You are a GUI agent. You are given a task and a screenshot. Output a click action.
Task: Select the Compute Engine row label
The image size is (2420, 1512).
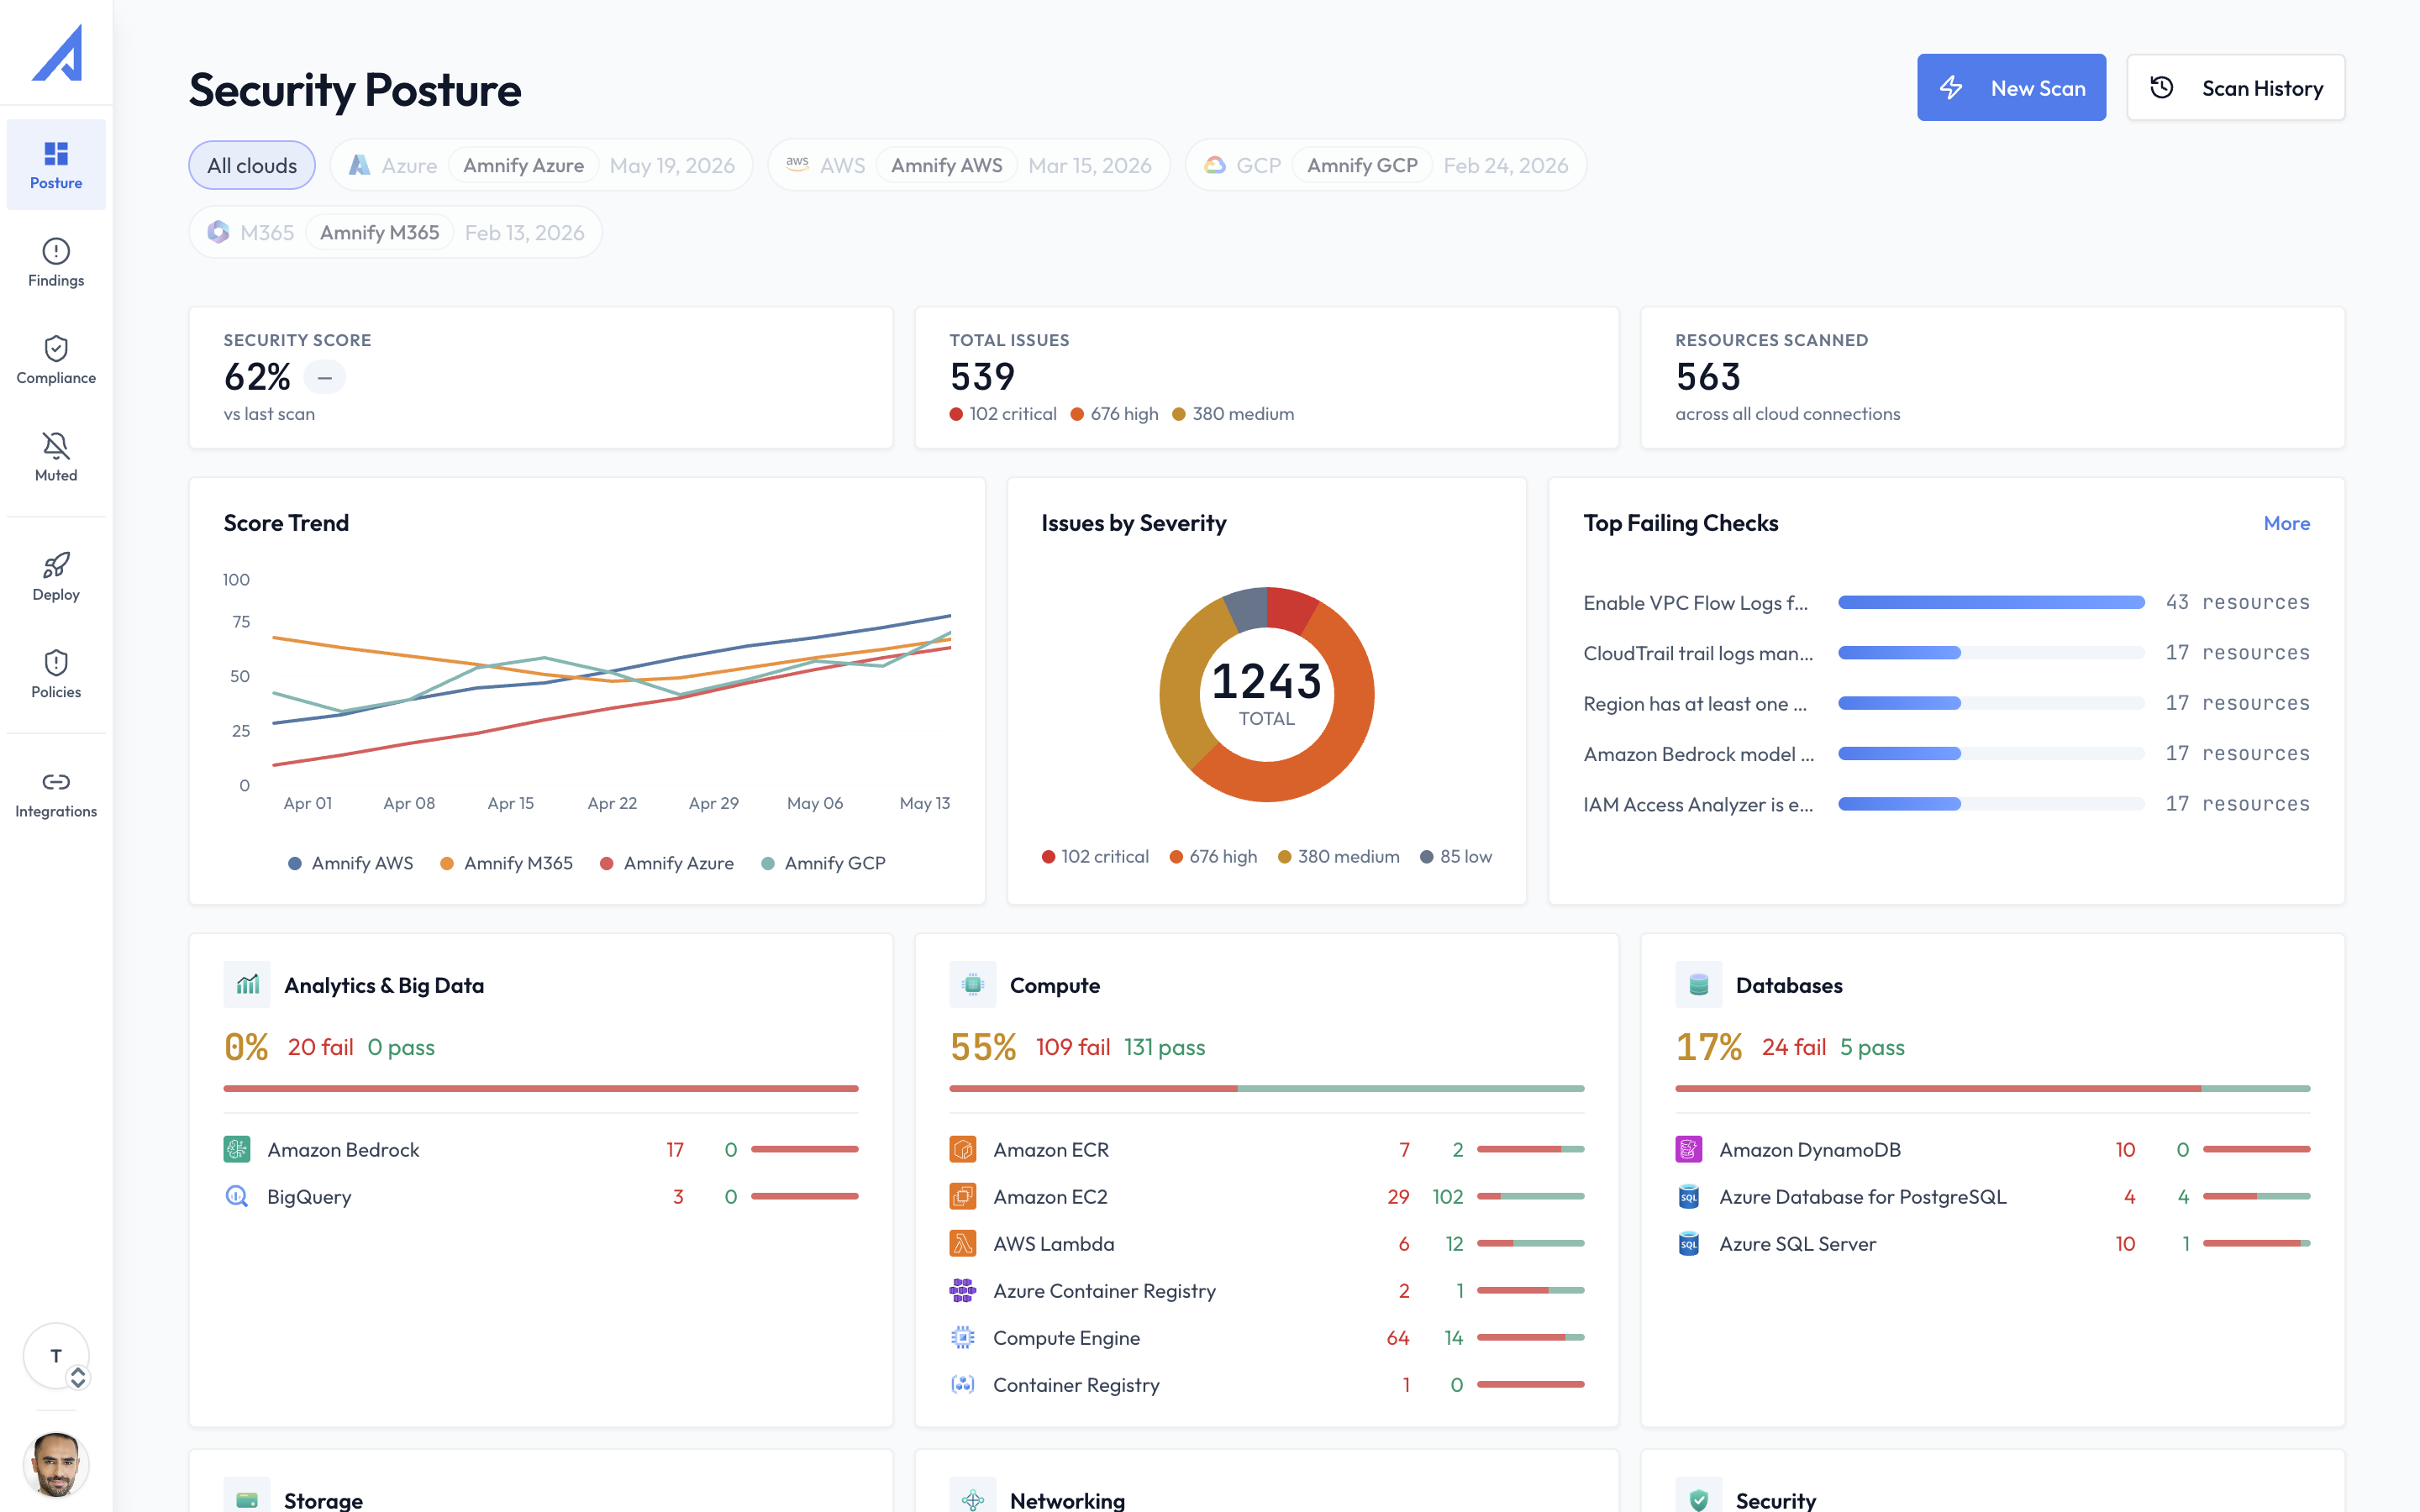(x=1066, y=1337)
